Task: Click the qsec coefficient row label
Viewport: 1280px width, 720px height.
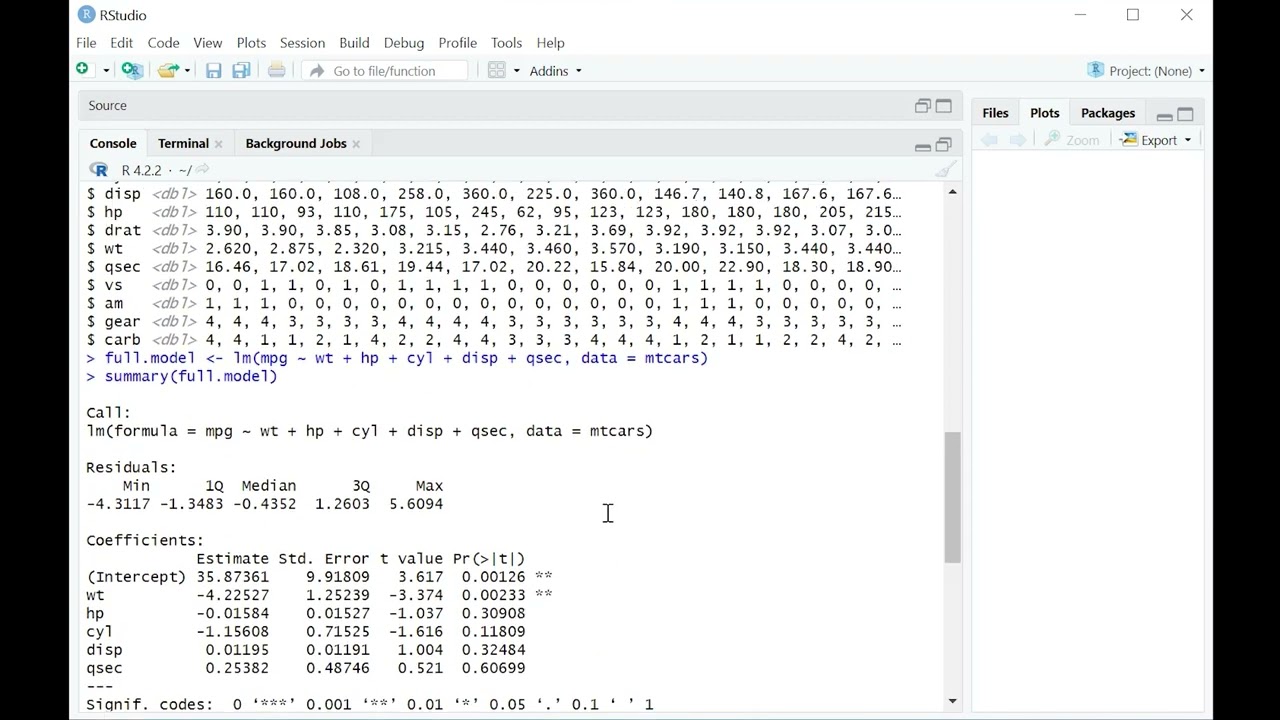Action: (104, 668)
